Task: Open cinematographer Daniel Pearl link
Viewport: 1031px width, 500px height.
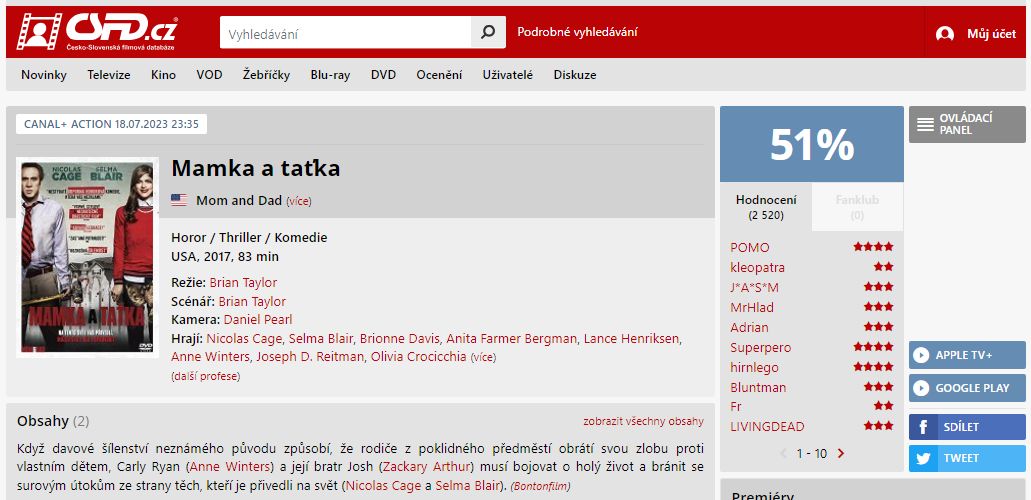Action: point(258,320)
